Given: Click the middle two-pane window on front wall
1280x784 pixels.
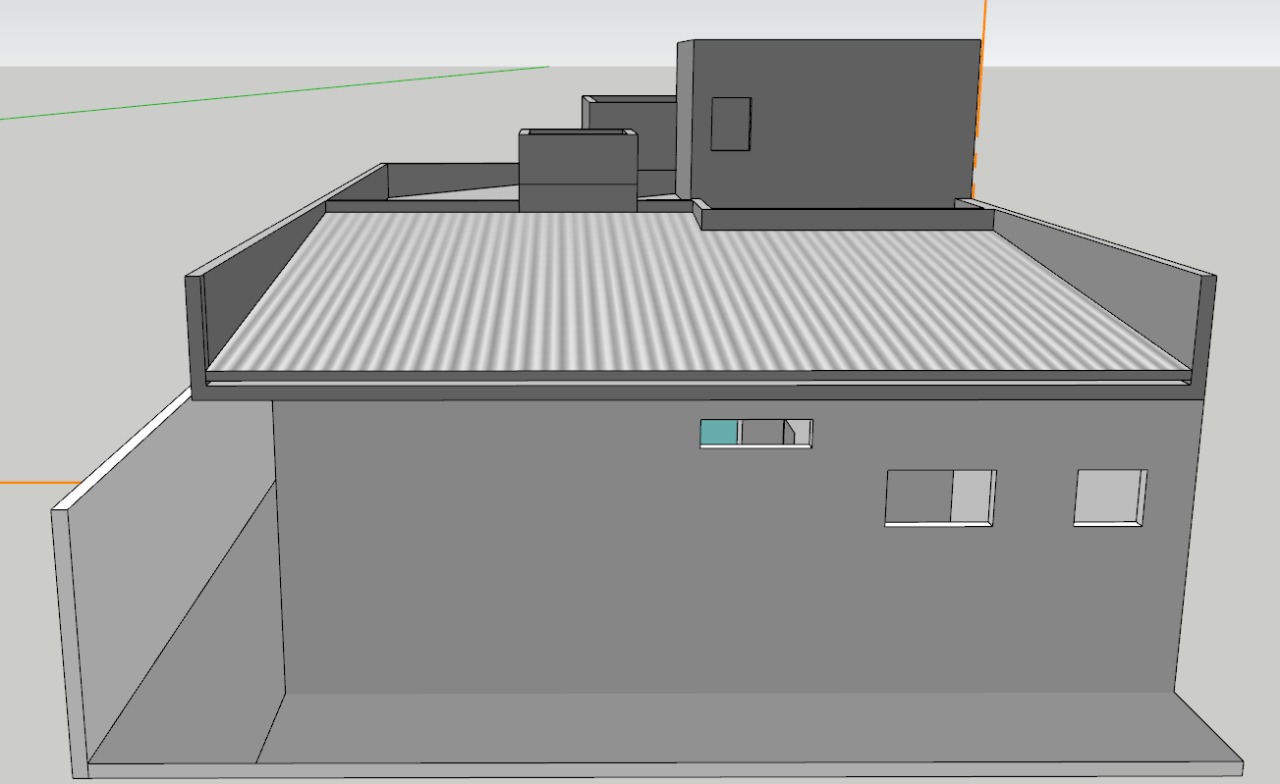Looking at the screenshot, I should pos(918,497).
